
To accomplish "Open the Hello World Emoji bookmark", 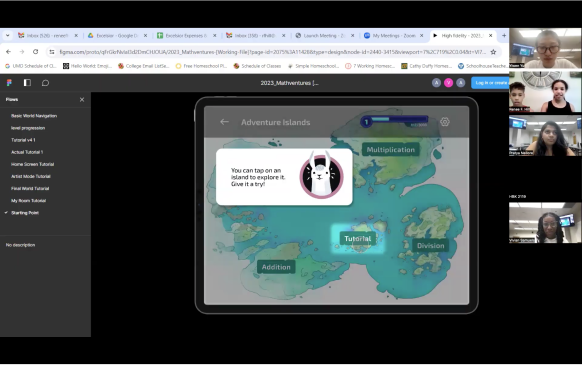I will coord(88,66).
